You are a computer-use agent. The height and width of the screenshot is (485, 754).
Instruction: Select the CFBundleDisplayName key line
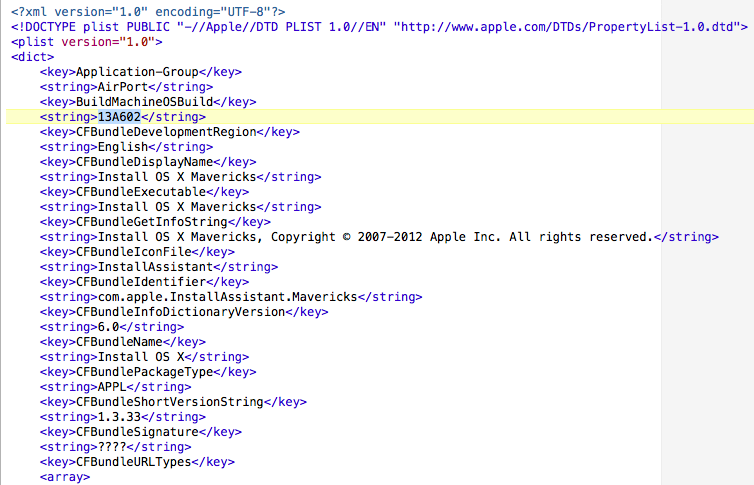pyautogui.click(x=148, y=162)
